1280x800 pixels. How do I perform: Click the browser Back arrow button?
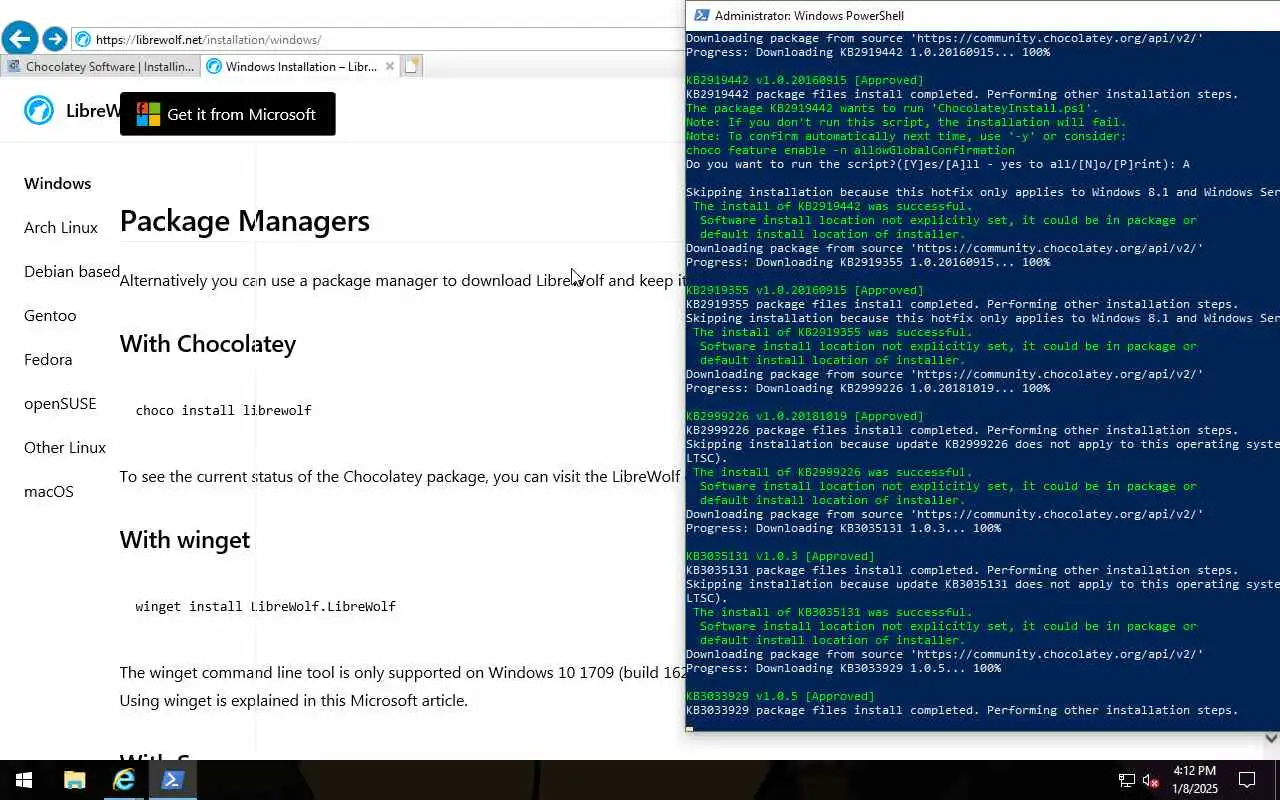point(19,39)
